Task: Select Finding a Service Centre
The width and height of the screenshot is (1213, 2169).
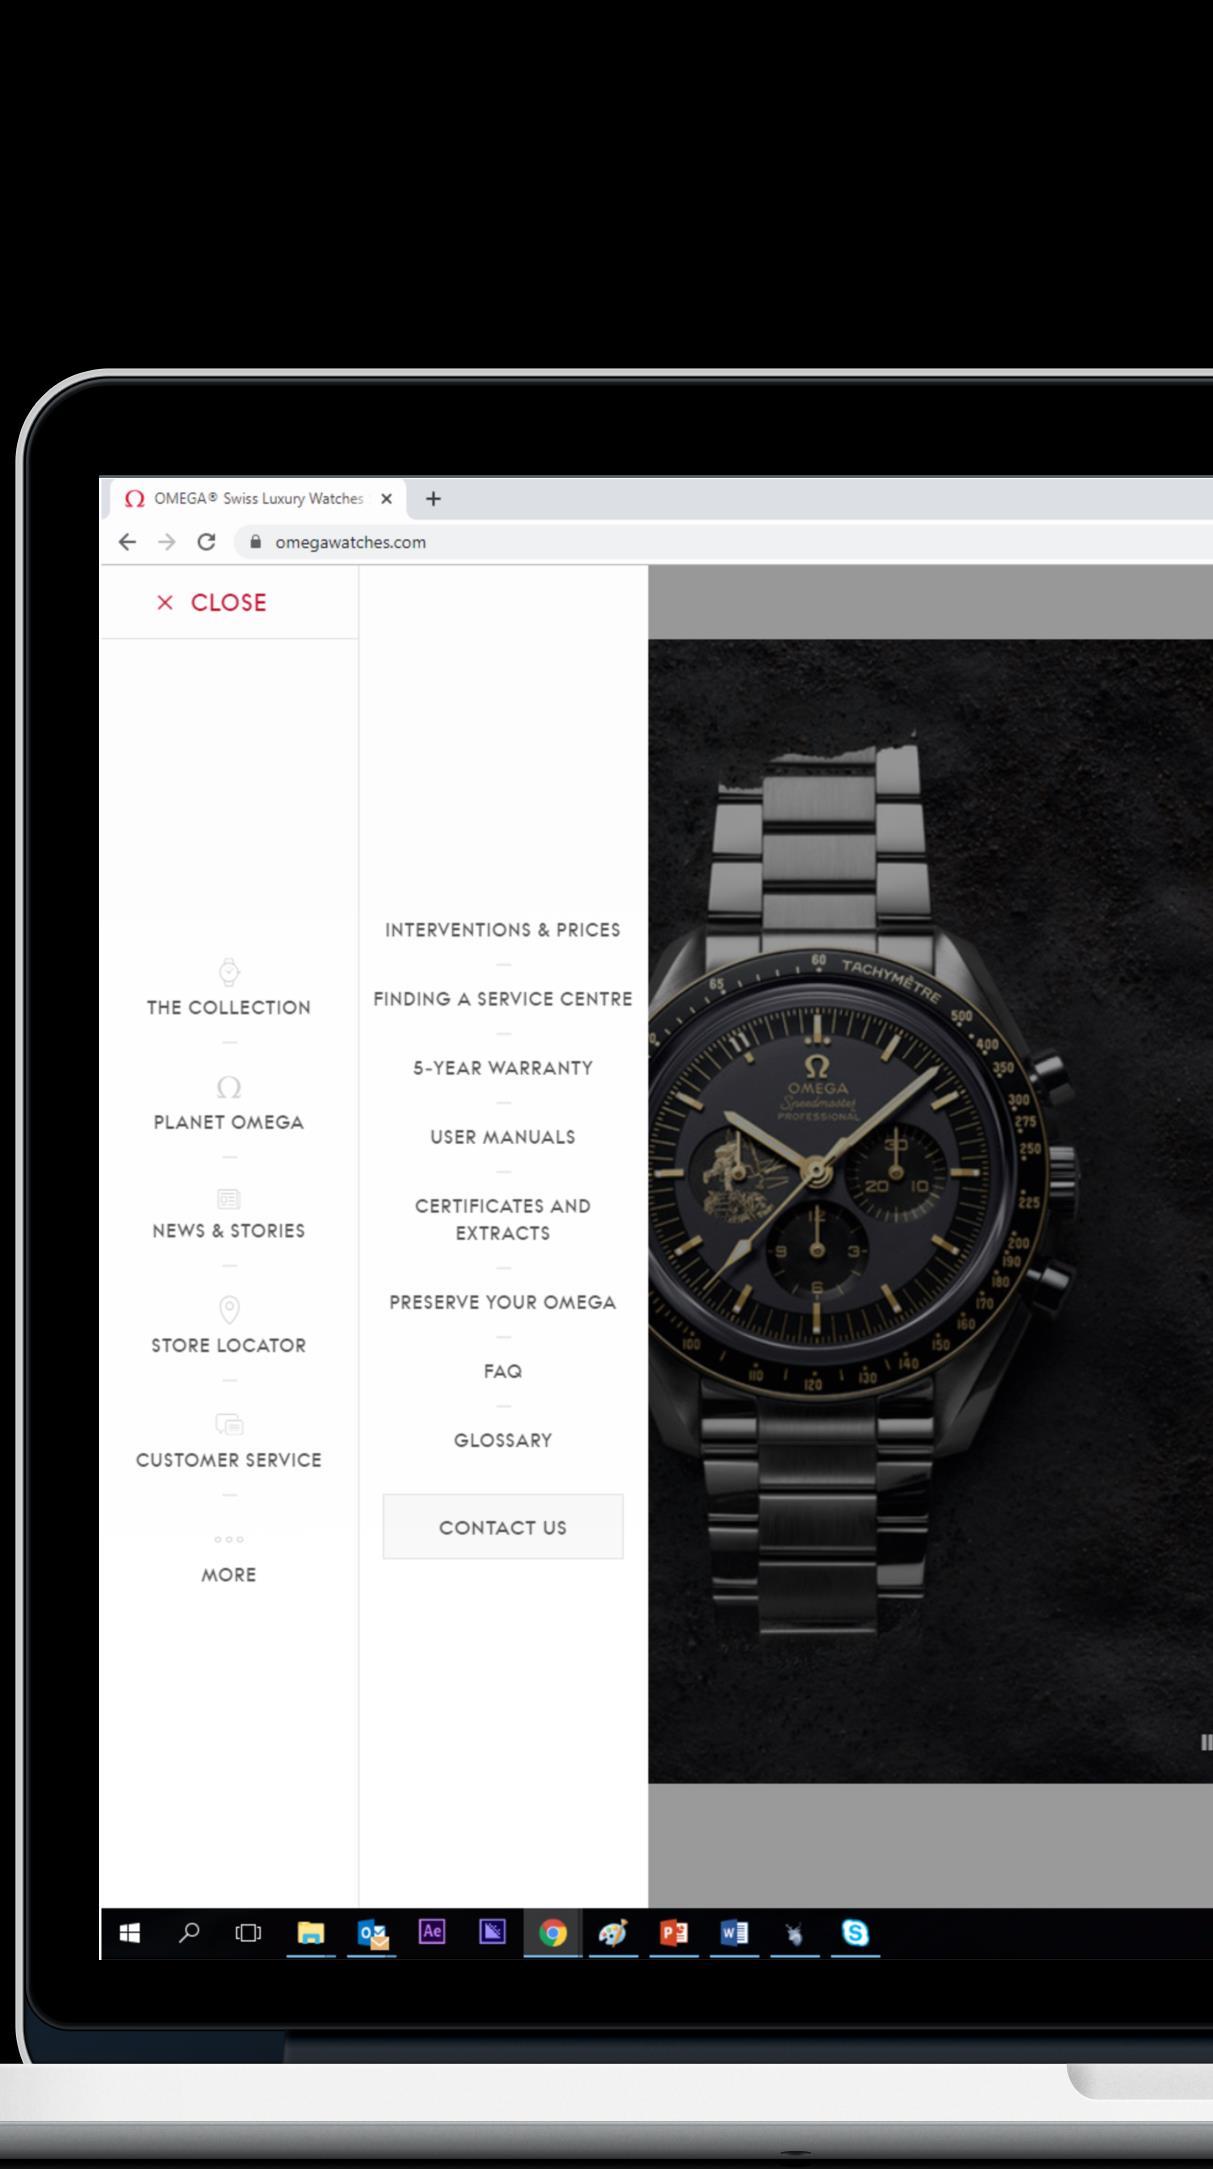Action: (503, 999)
